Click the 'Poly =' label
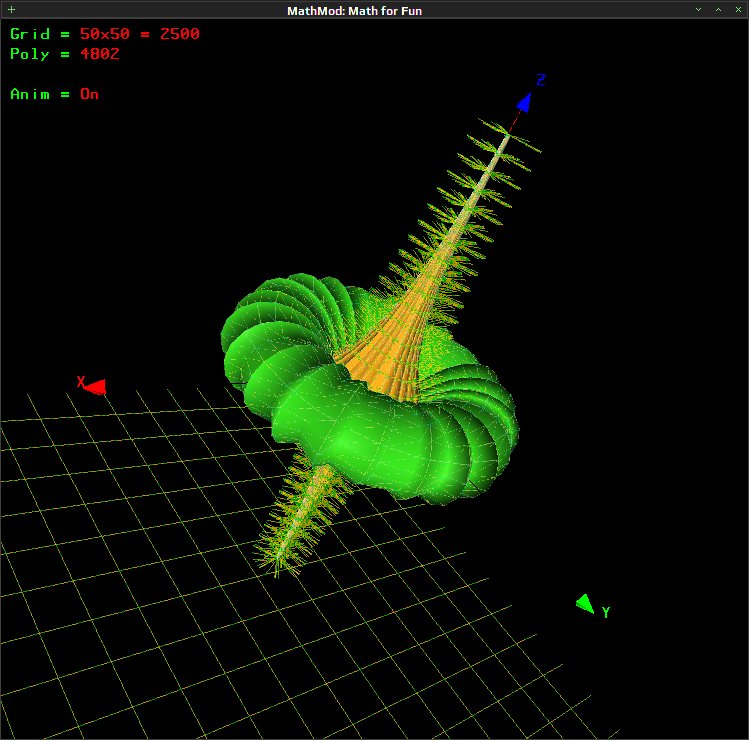Viewport: 749px width, 740px height. (x=40, y=54)
